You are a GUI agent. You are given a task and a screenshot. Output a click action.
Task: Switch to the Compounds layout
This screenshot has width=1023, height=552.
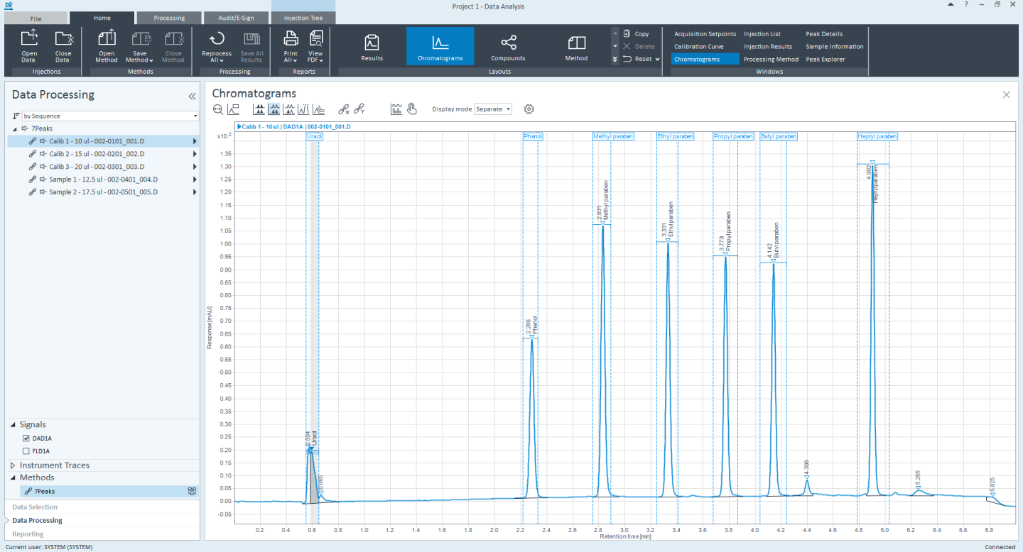tap(508, 46)
